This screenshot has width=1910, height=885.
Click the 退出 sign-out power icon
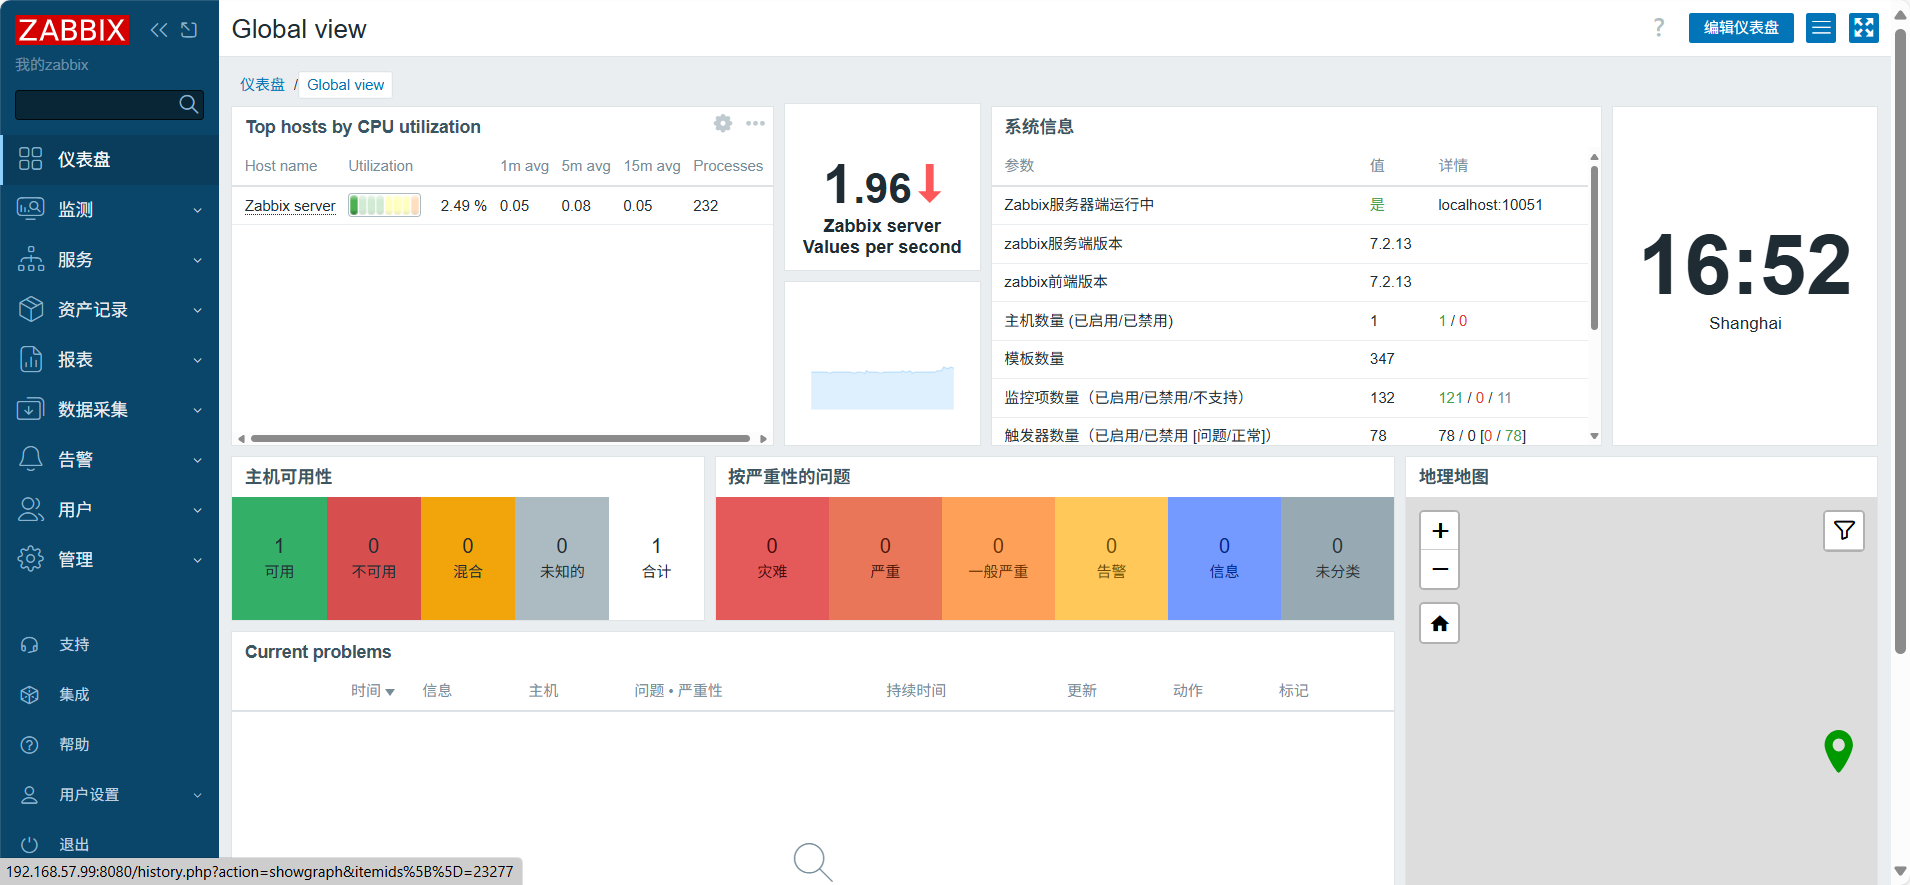[30, 845]
